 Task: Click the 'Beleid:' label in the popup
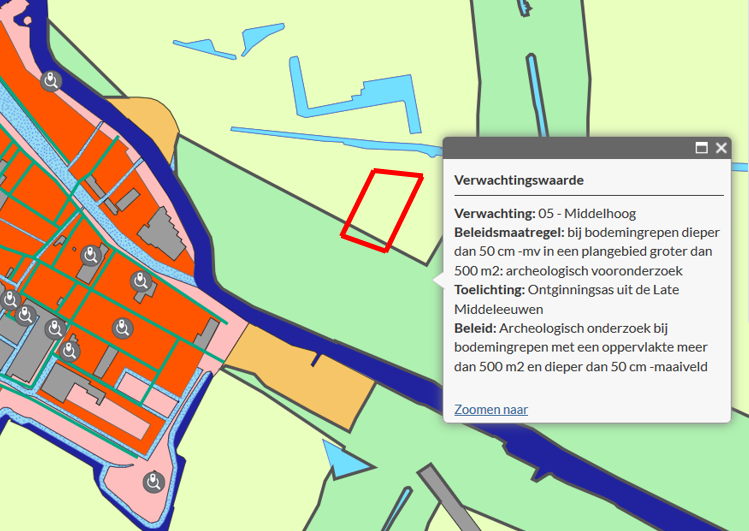coord(475,329)
